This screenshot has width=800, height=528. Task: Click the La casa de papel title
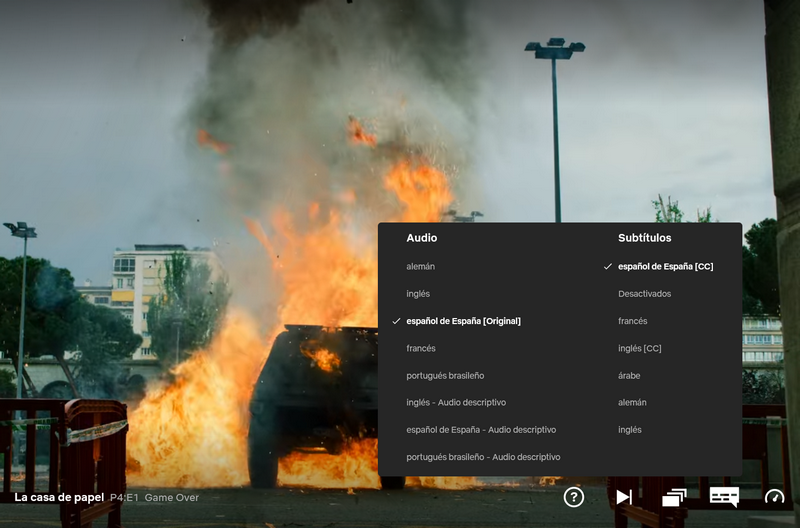59,497
